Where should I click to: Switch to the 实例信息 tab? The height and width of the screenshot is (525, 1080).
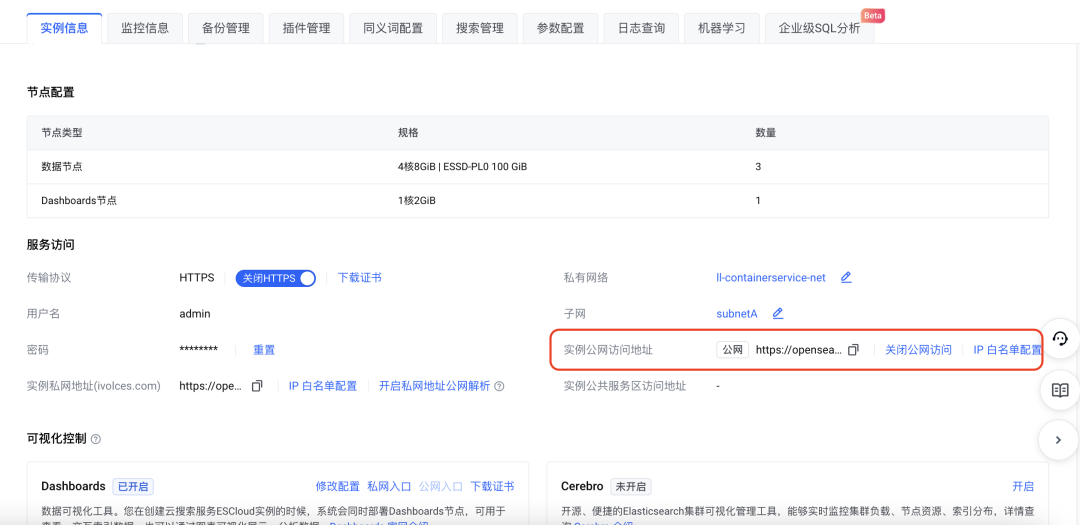click(x=64, y=28)
